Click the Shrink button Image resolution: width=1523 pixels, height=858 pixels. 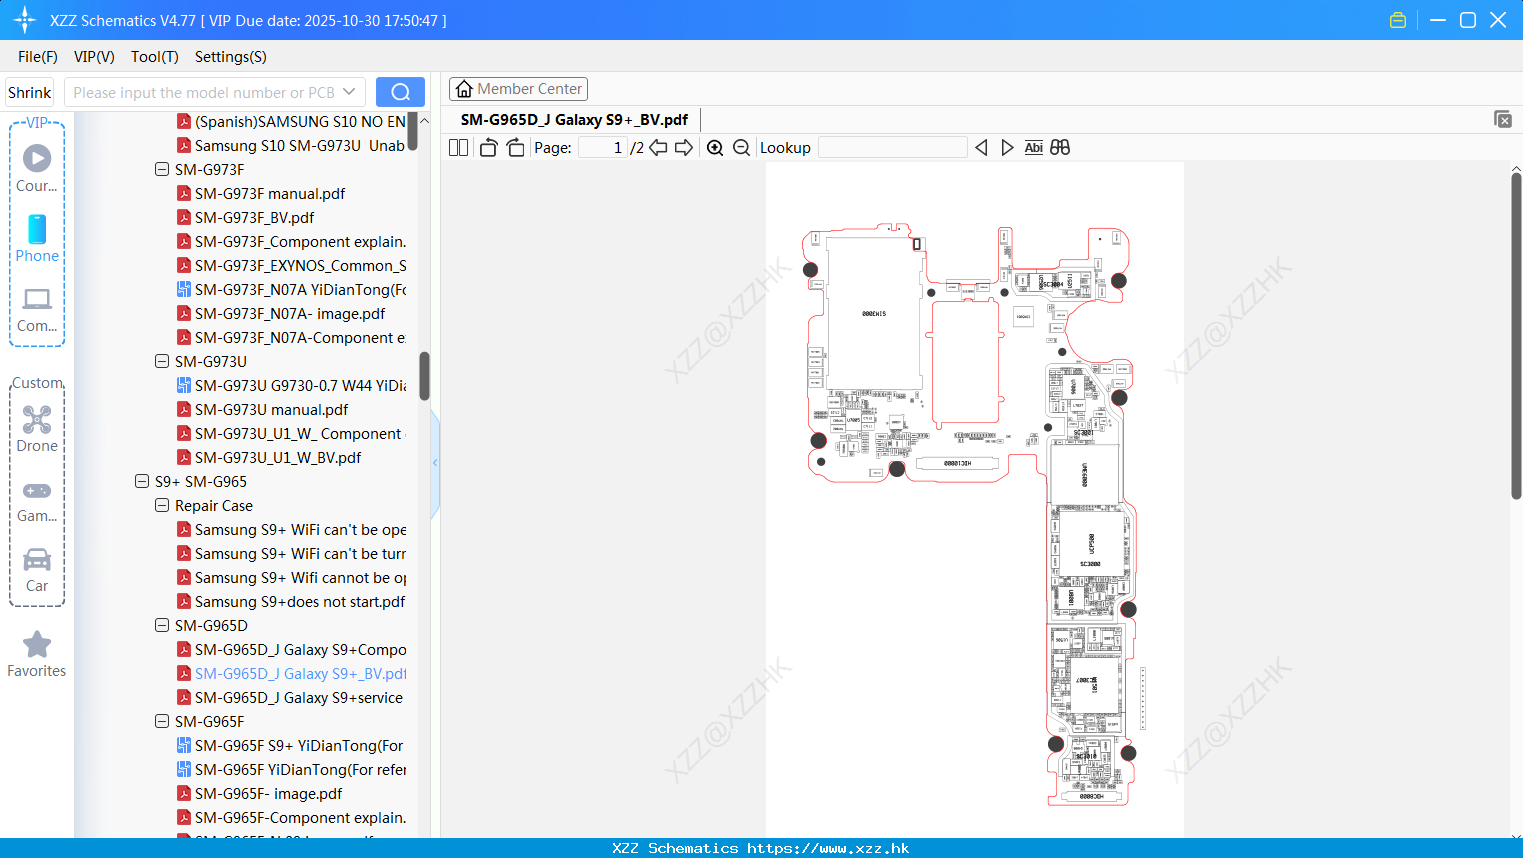(x=29, y=92)
